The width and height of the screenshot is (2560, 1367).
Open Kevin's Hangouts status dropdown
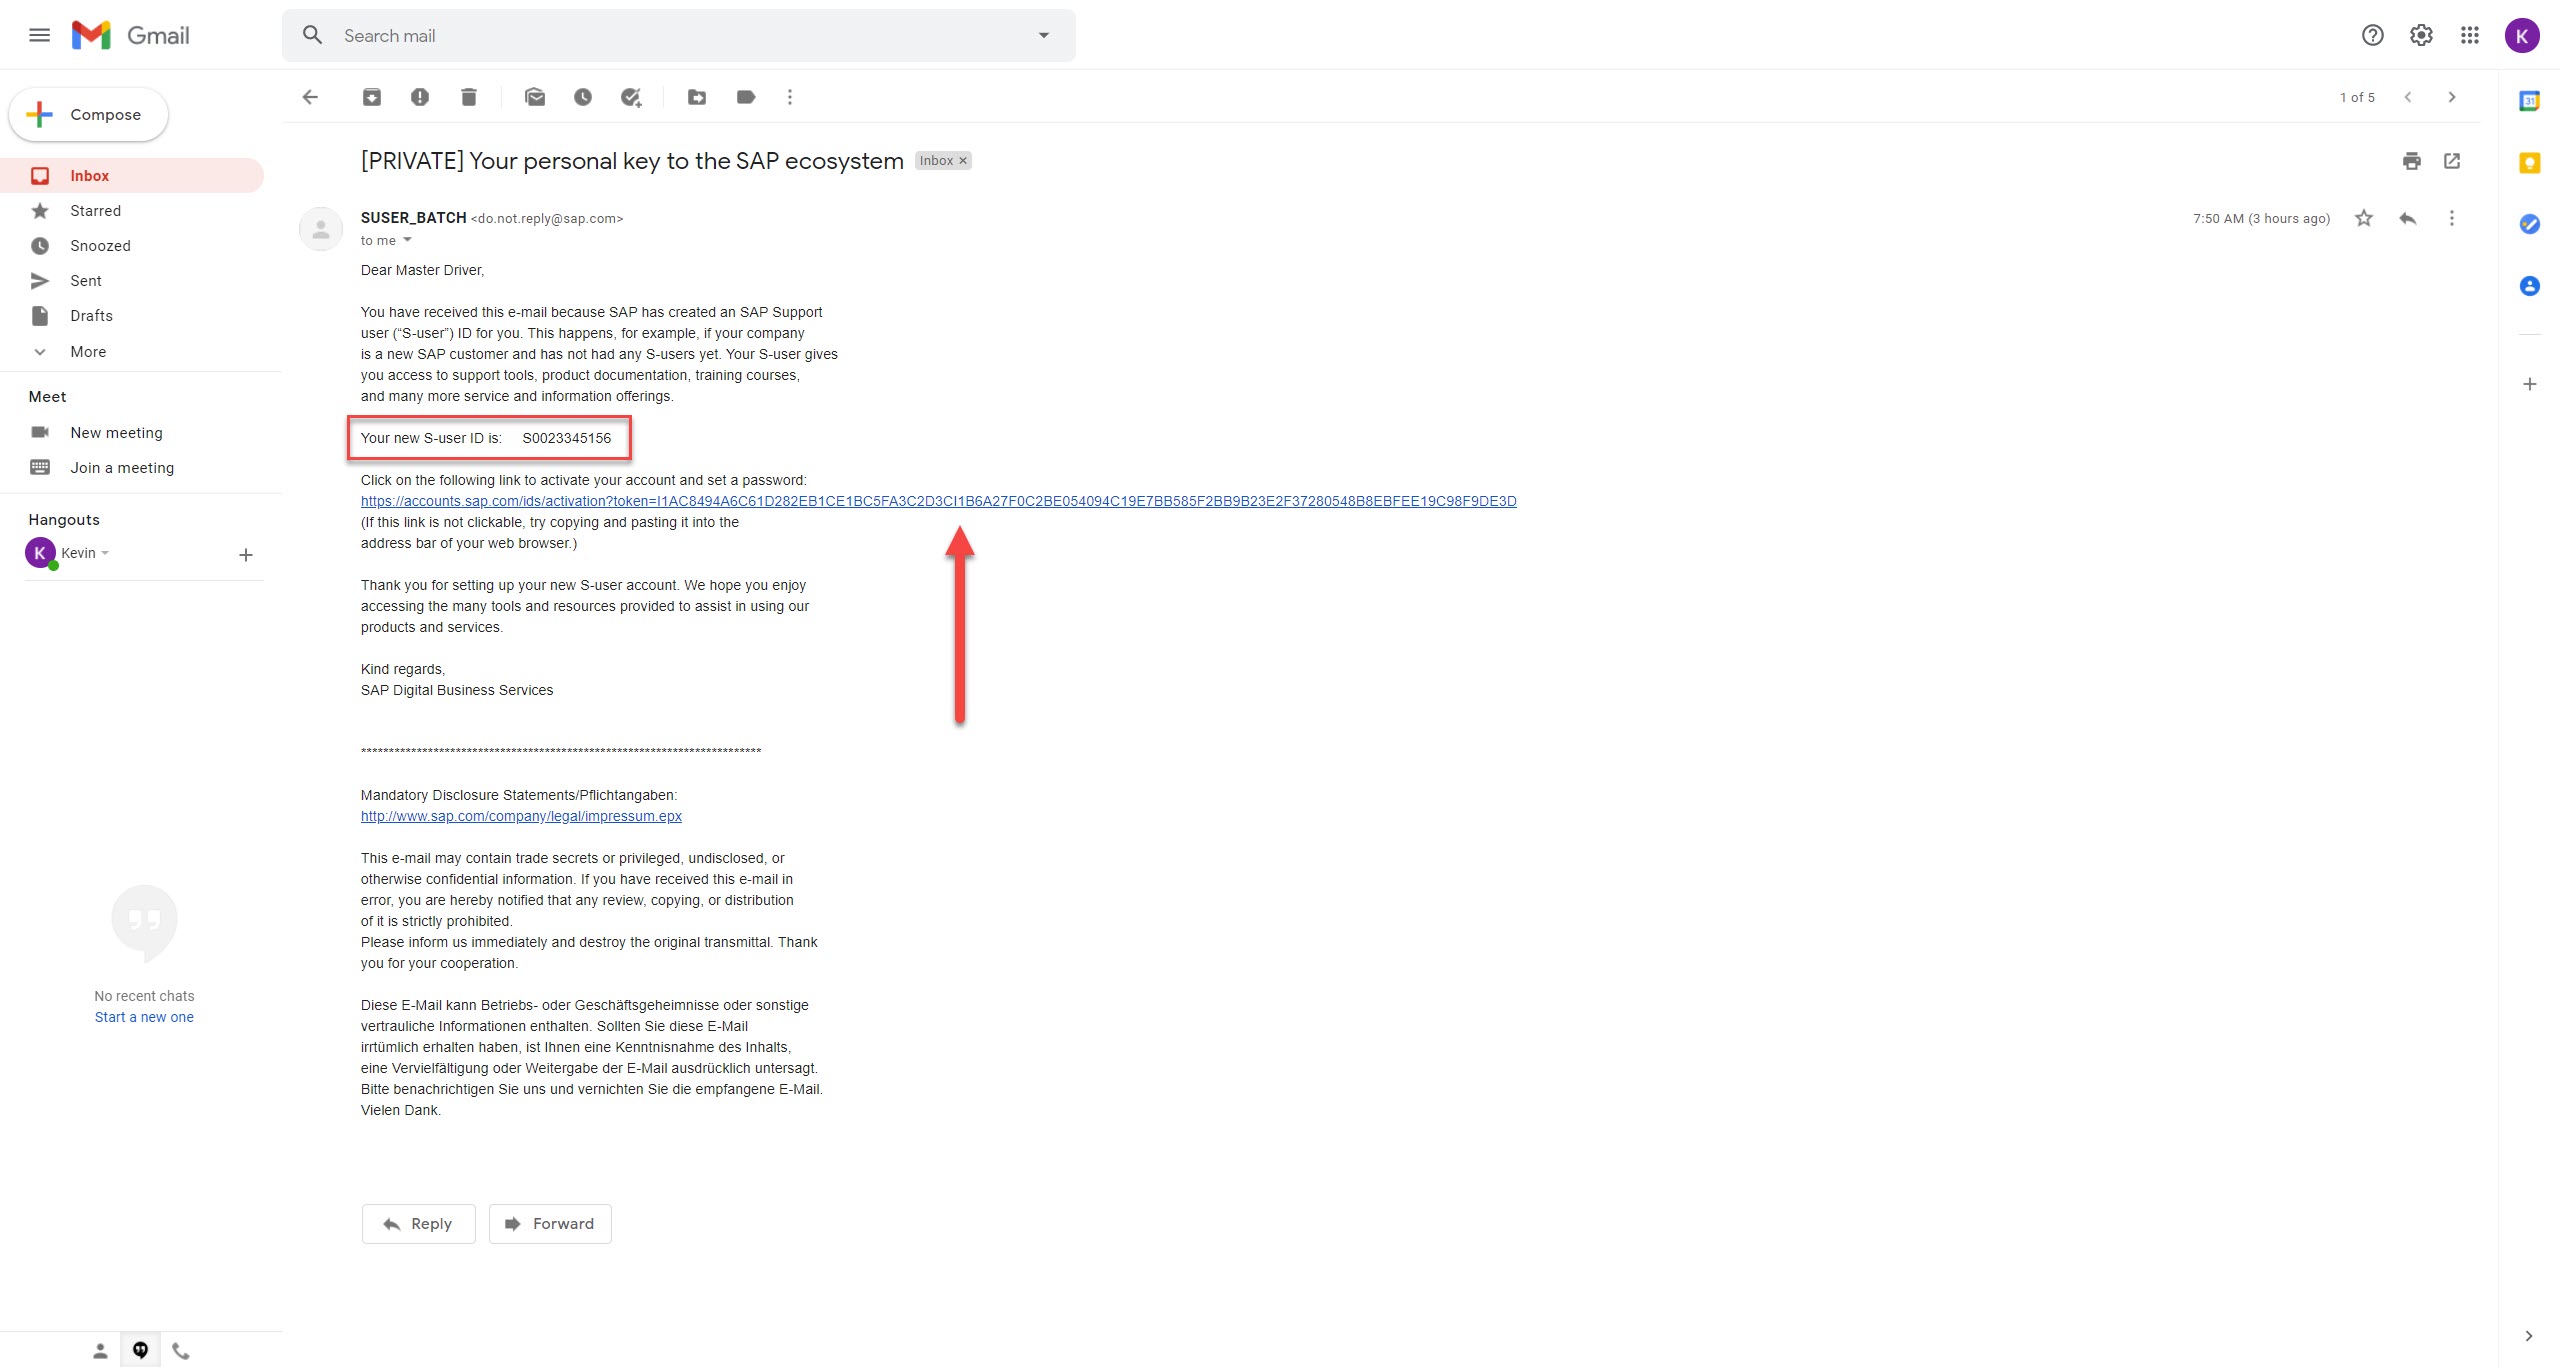(105, 553)
